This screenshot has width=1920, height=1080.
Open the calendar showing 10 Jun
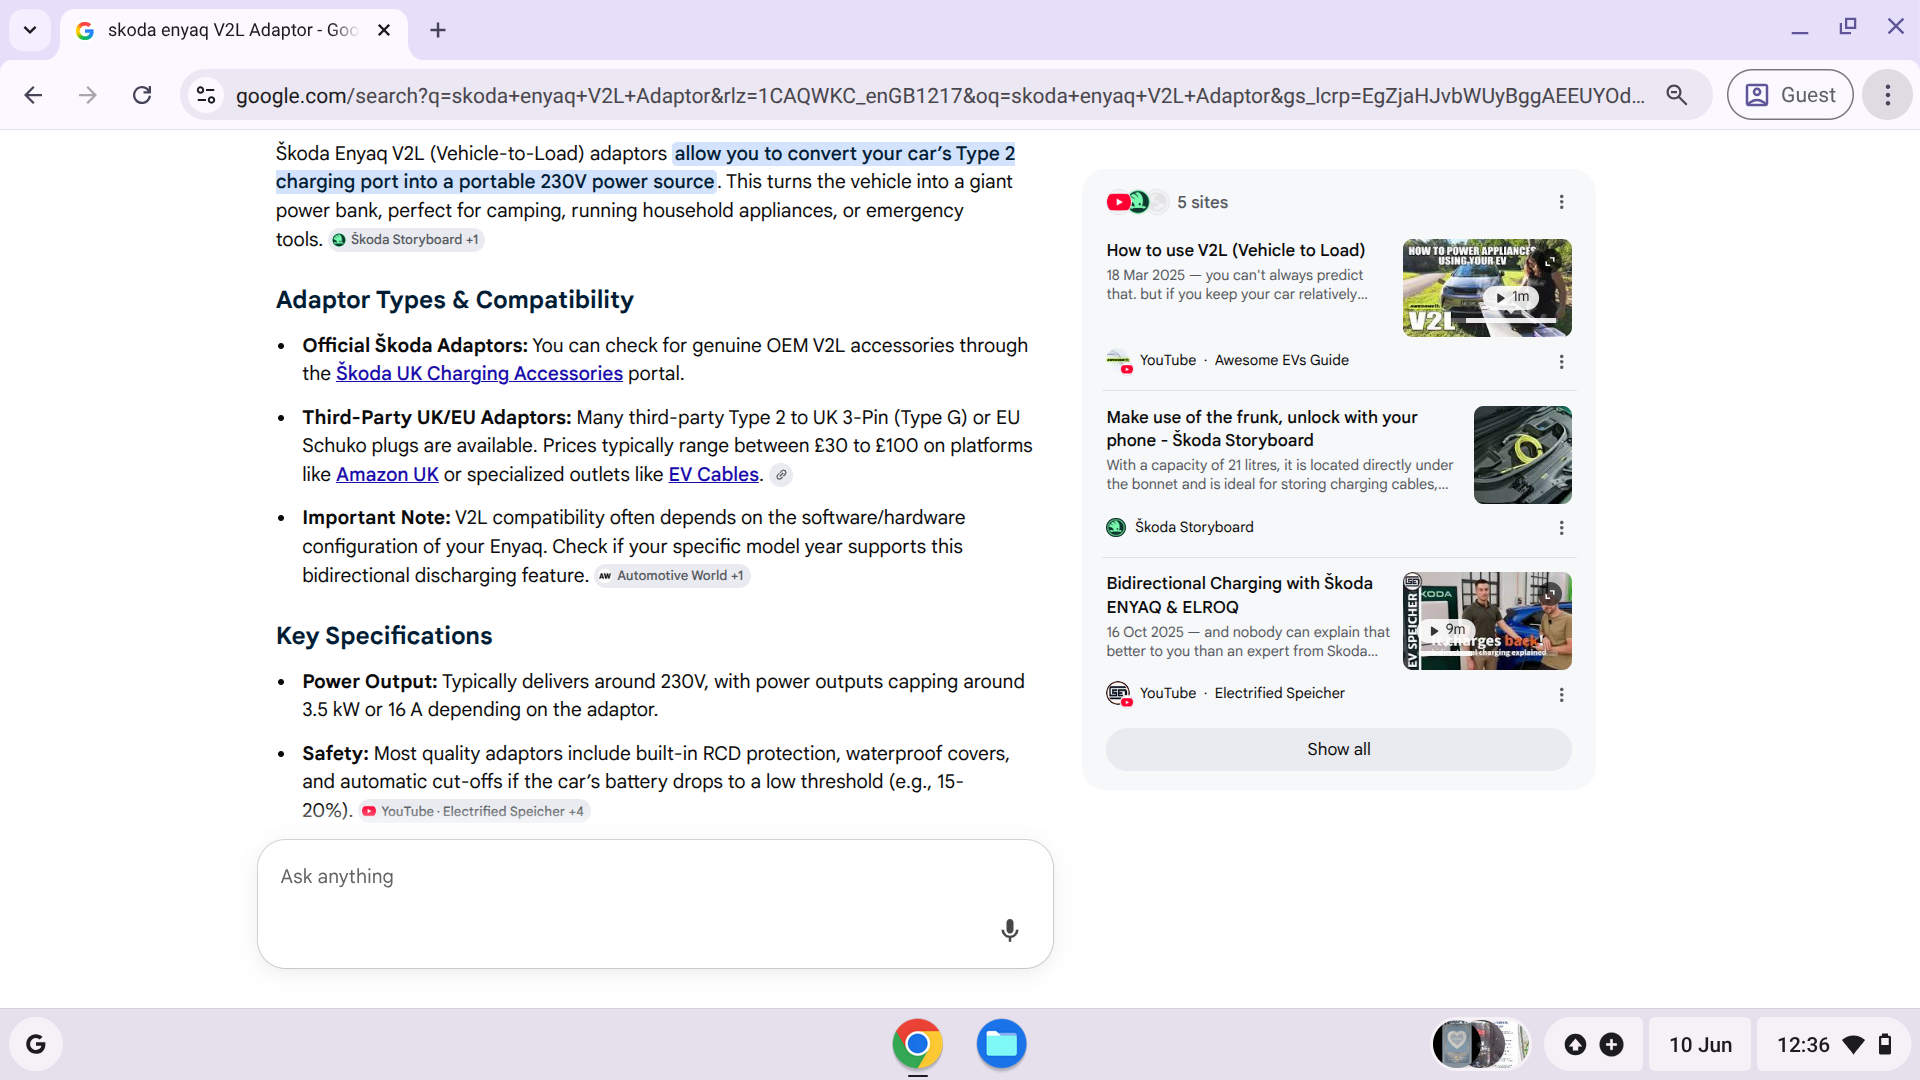[1700, 1044]
